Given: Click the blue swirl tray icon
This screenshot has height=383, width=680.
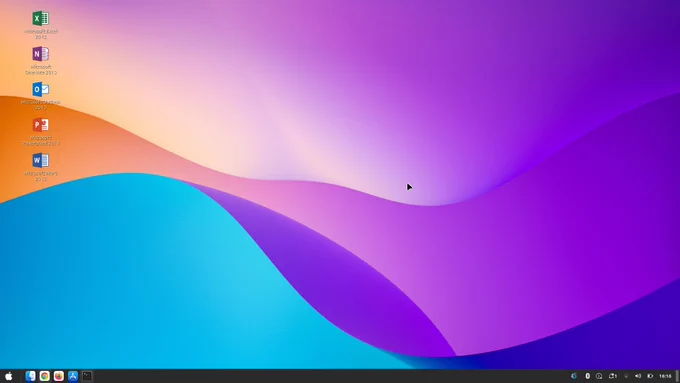Looking at the screenshot, I should (574, 376).
